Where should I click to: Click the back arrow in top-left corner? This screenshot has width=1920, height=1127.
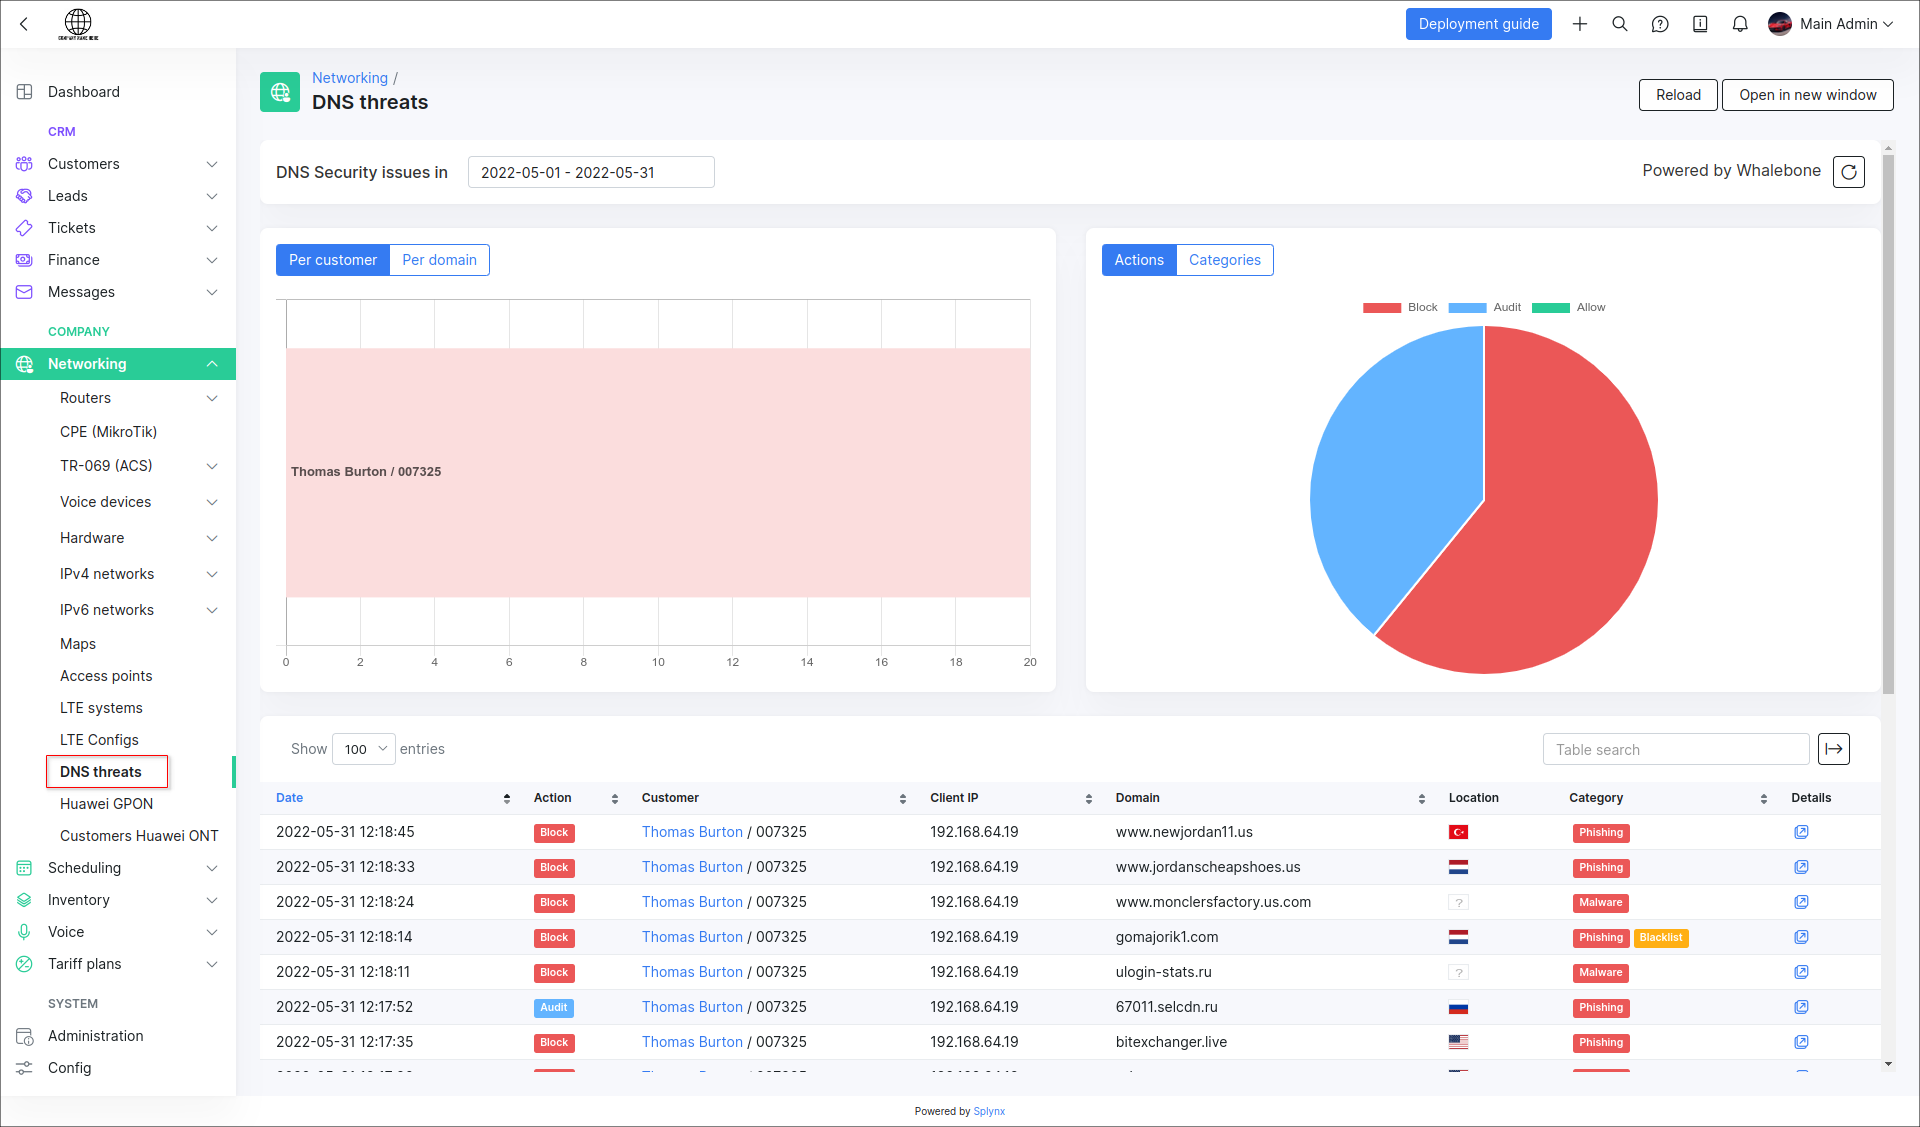tap(24, 24)
